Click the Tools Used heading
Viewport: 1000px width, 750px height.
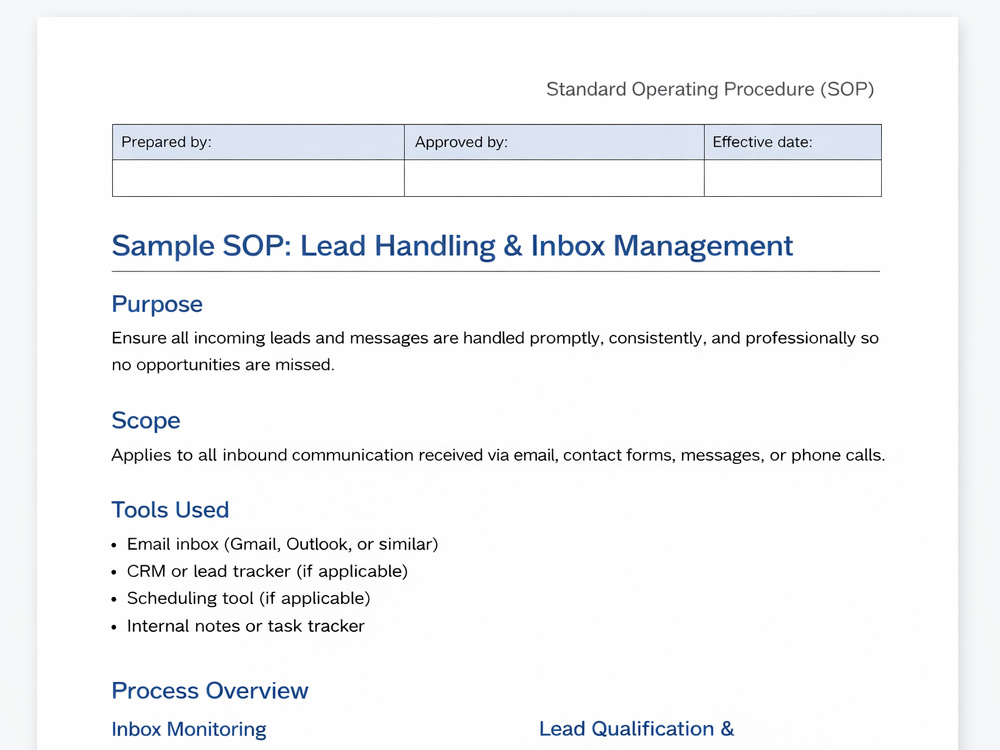[x=170, y=510]
